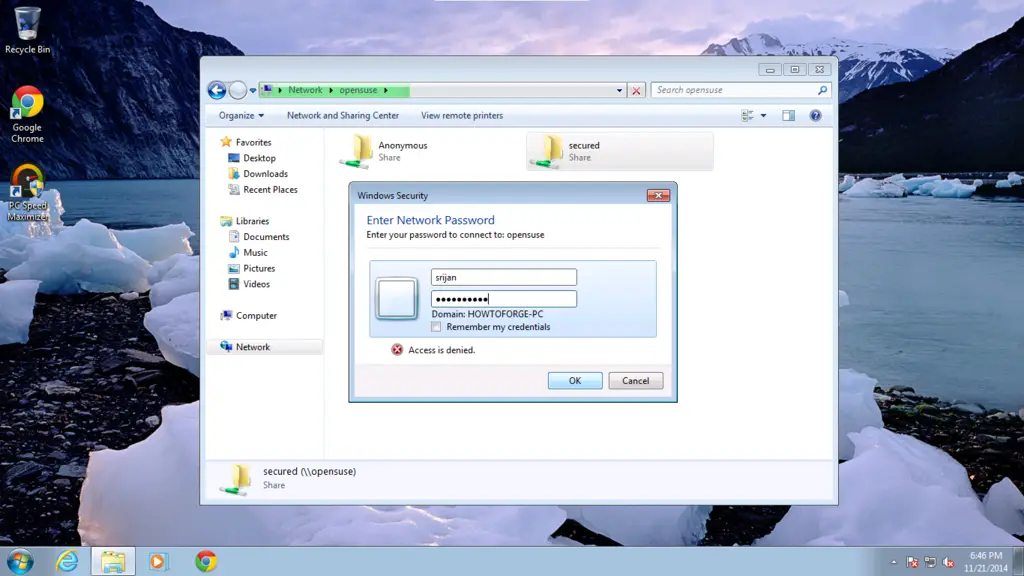1024x576 pixels.
Task: Click the password field
Action: (504, 299)
